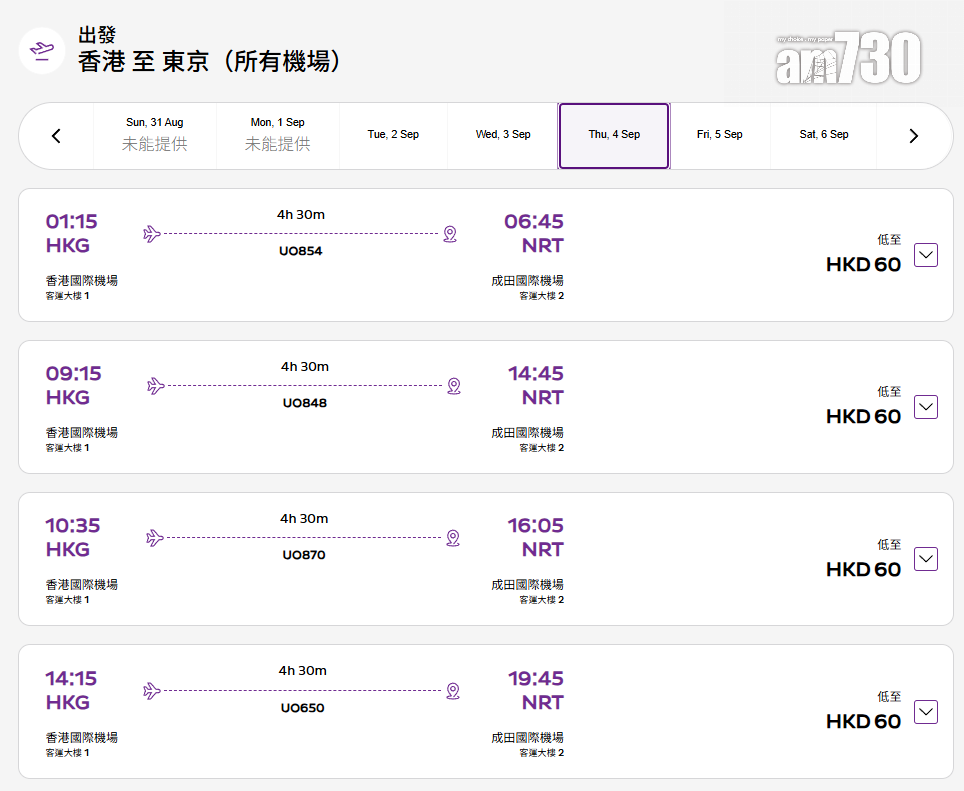Switch to Wed, 3 Sep date tab

click(x=503, y=135)
